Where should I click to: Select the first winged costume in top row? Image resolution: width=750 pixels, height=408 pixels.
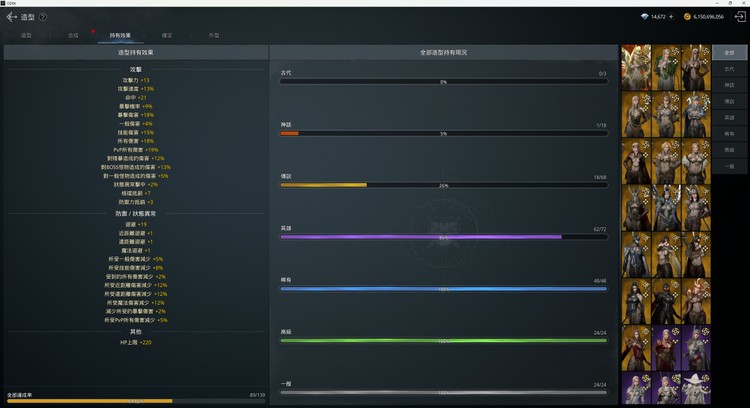635,67
